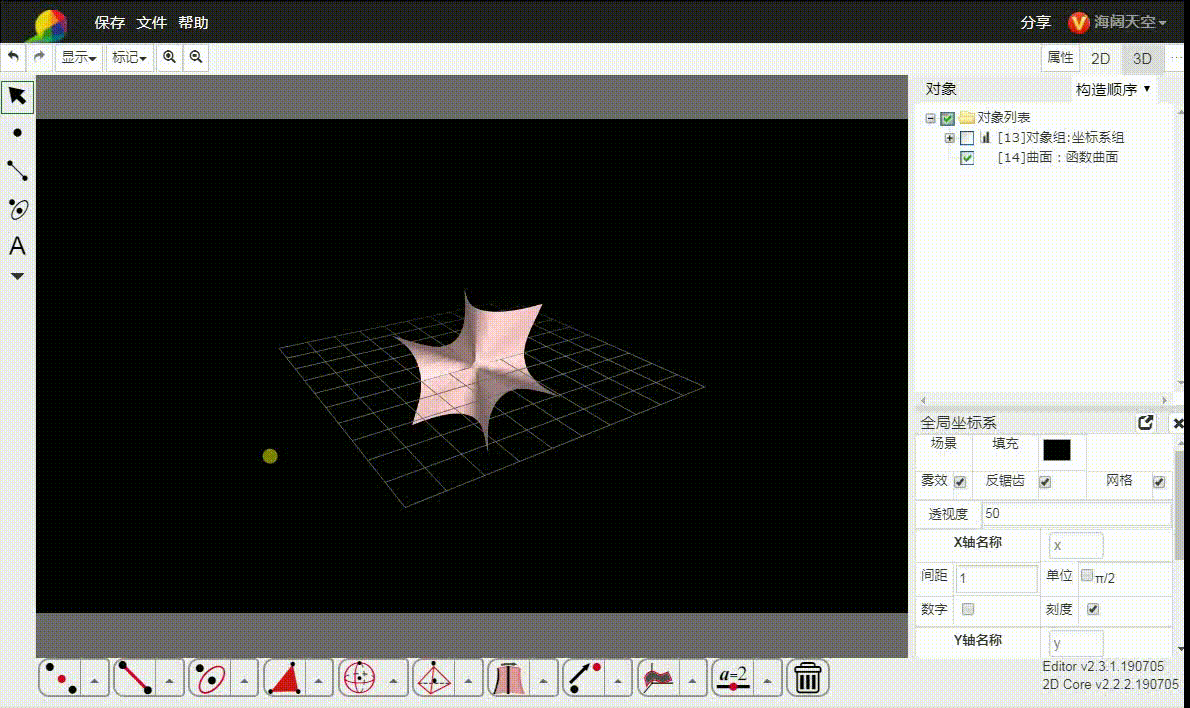Image resolution: width=1190 pixels, height=708 pixels.
Task: Open the 文件 menu
Action: (x=151, y=23)
